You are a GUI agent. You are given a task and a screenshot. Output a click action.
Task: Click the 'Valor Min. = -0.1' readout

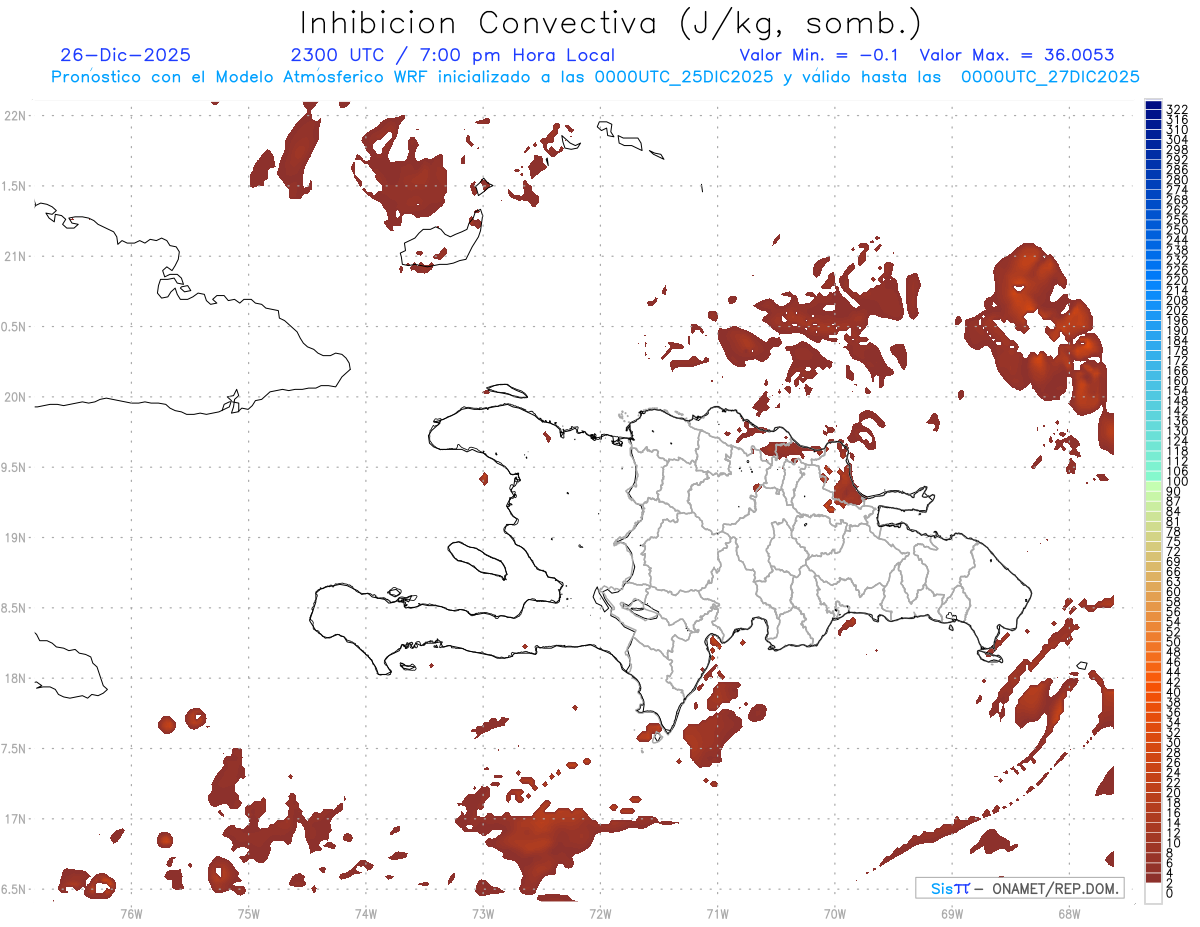coord(820,56)
